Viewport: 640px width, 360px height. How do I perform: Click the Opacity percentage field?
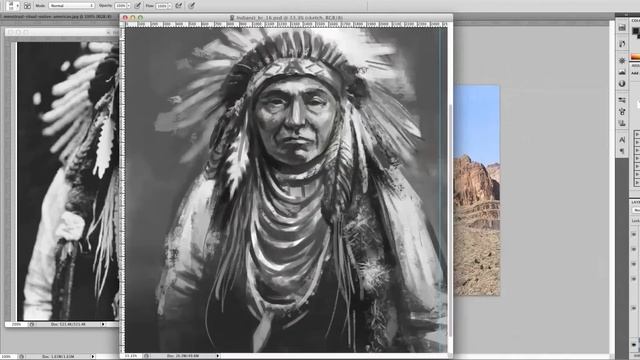pos(120,6)
